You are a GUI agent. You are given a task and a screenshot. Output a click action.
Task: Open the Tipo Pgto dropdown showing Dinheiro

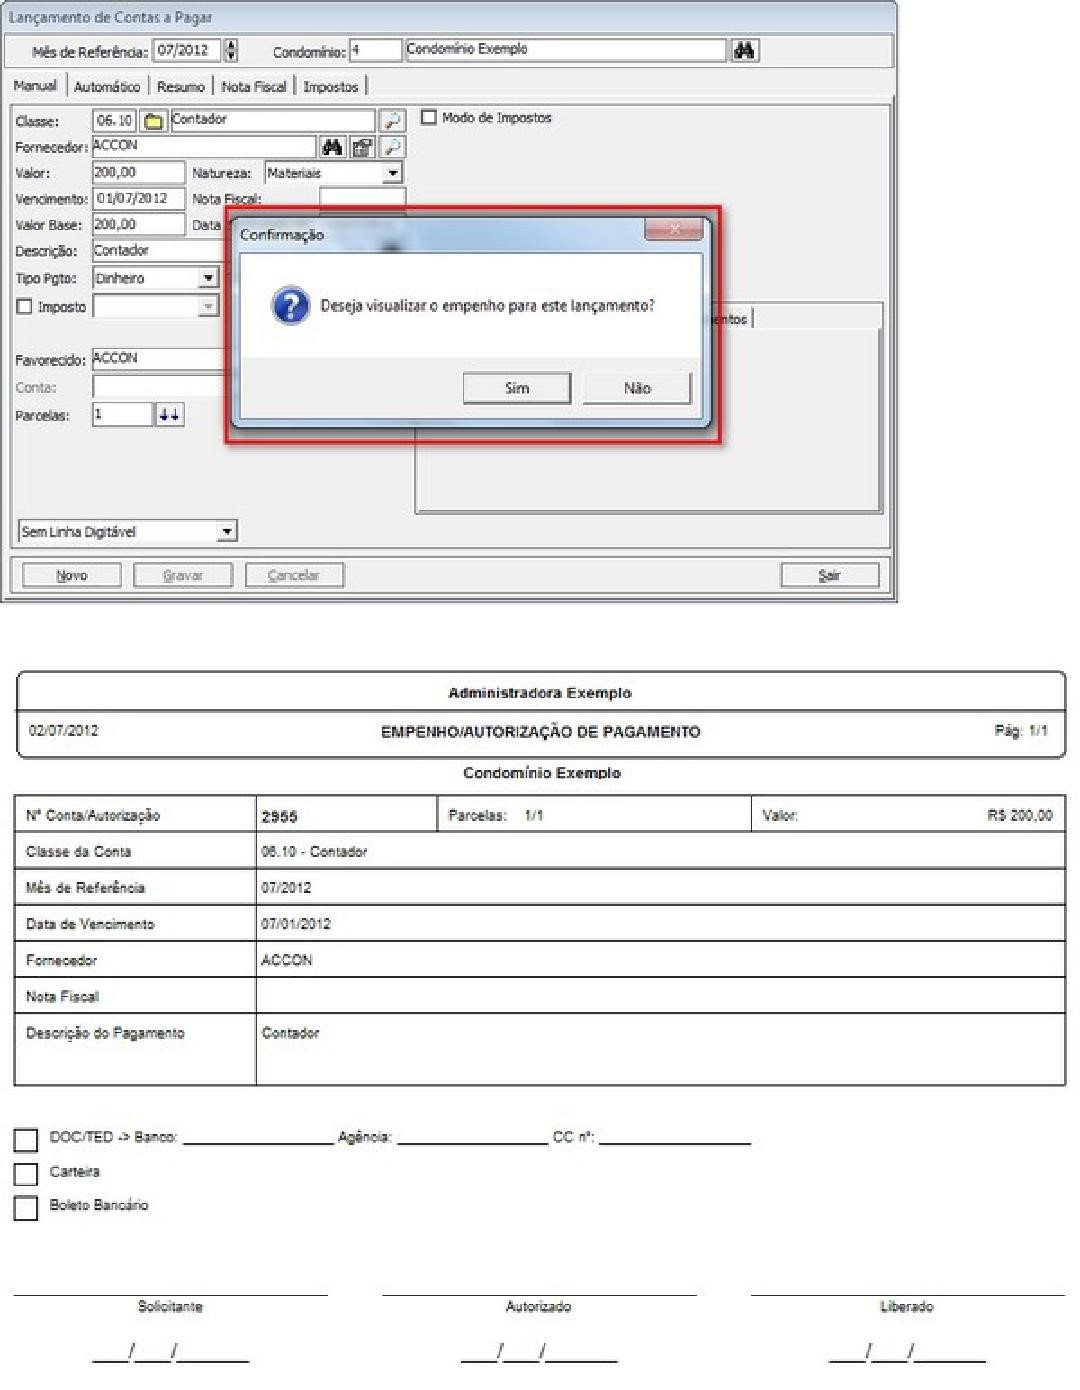pos(208,278)
